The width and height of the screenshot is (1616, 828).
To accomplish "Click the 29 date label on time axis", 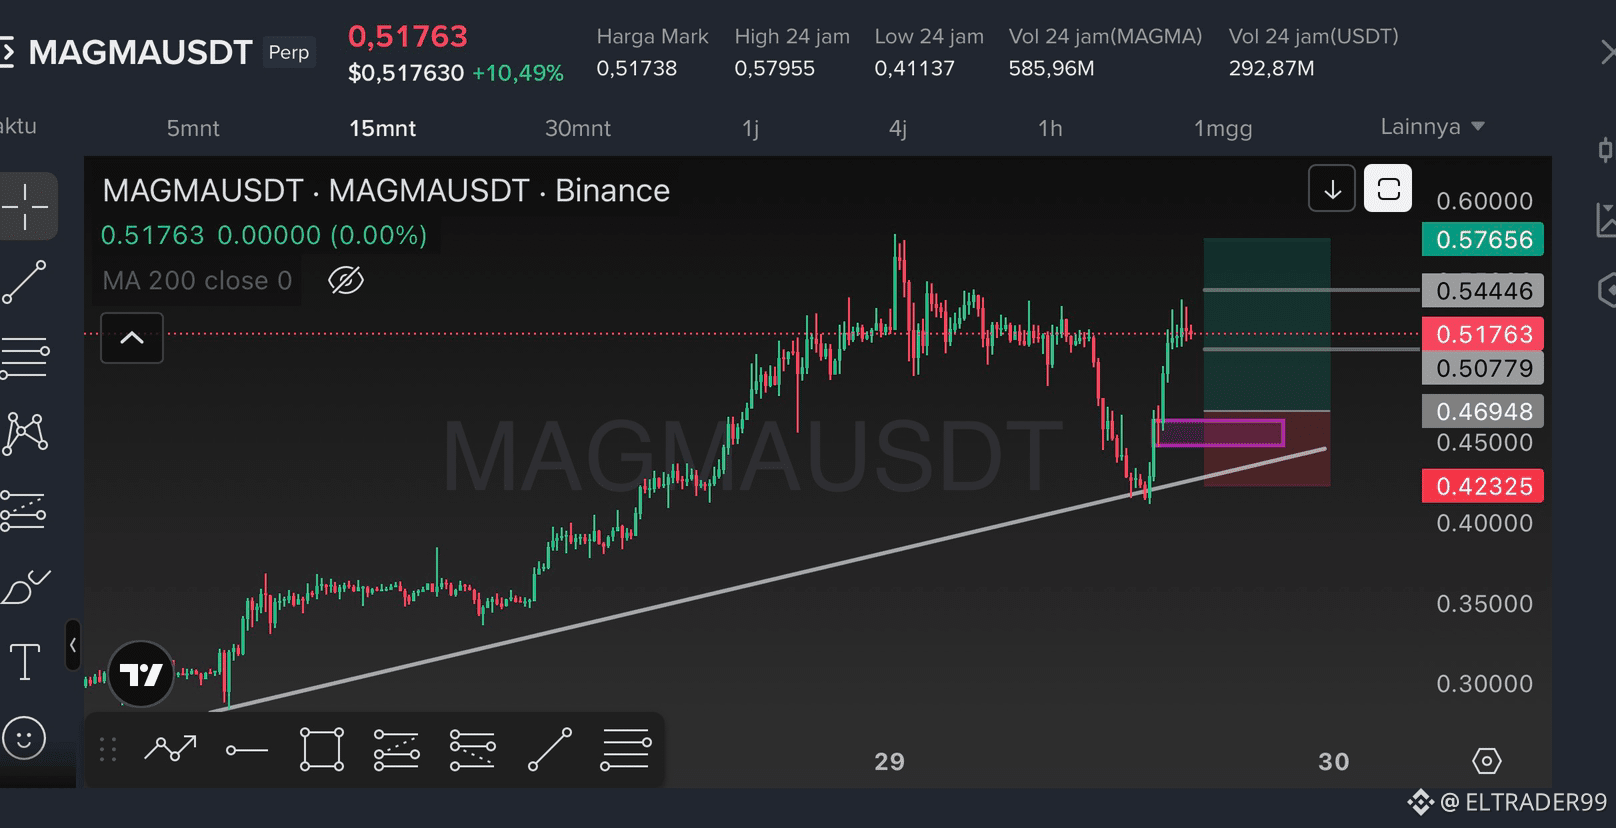I will pyautogui.click(x=889, y=762).
